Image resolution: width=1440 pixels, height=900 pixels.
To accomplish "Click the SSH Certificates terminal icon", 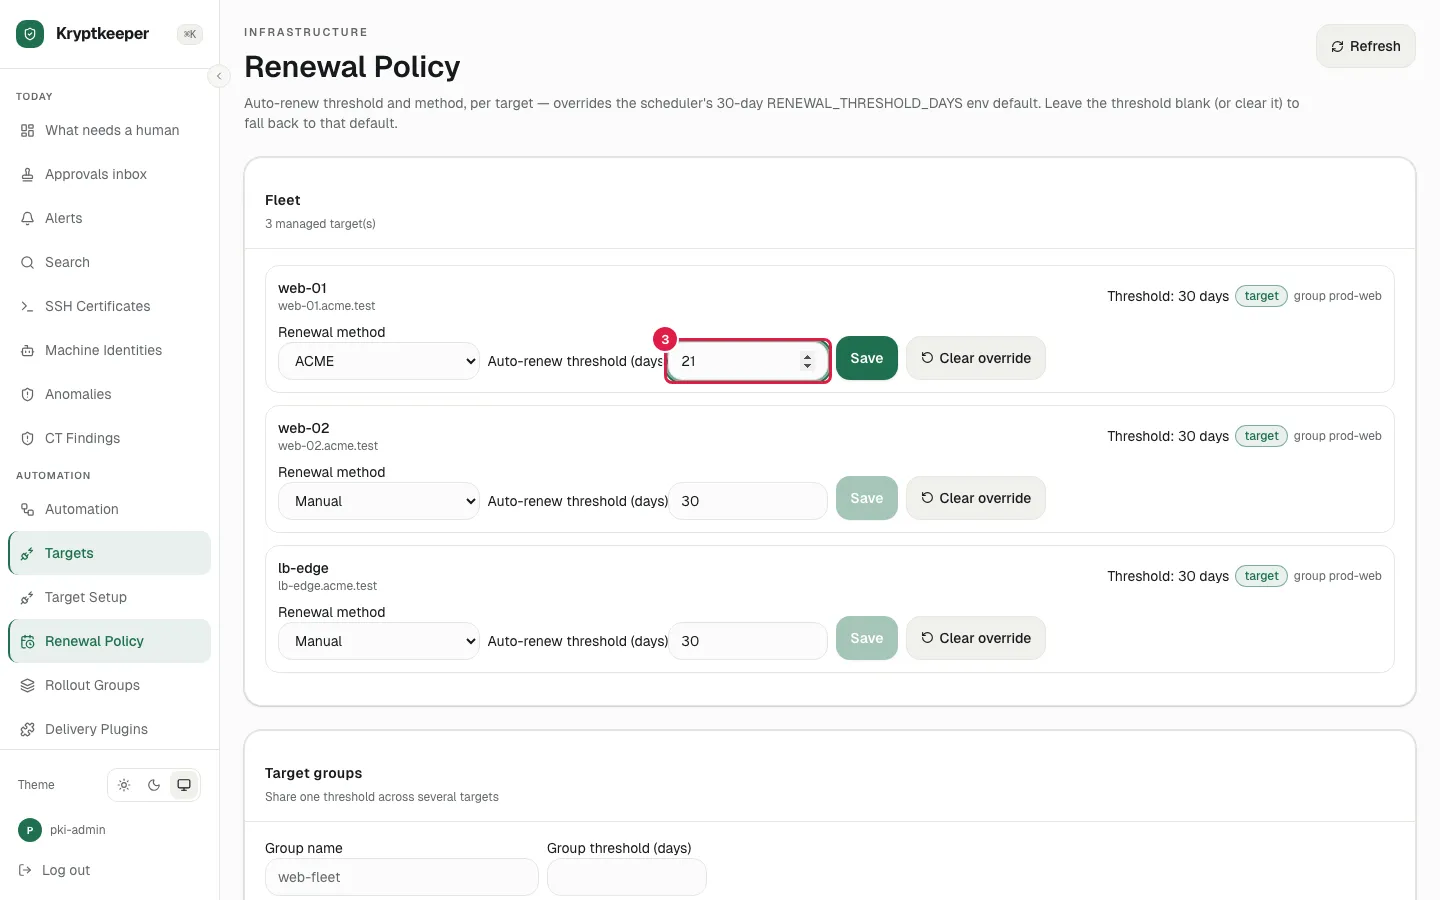I will pyautogui.click(x=27, y=306).
